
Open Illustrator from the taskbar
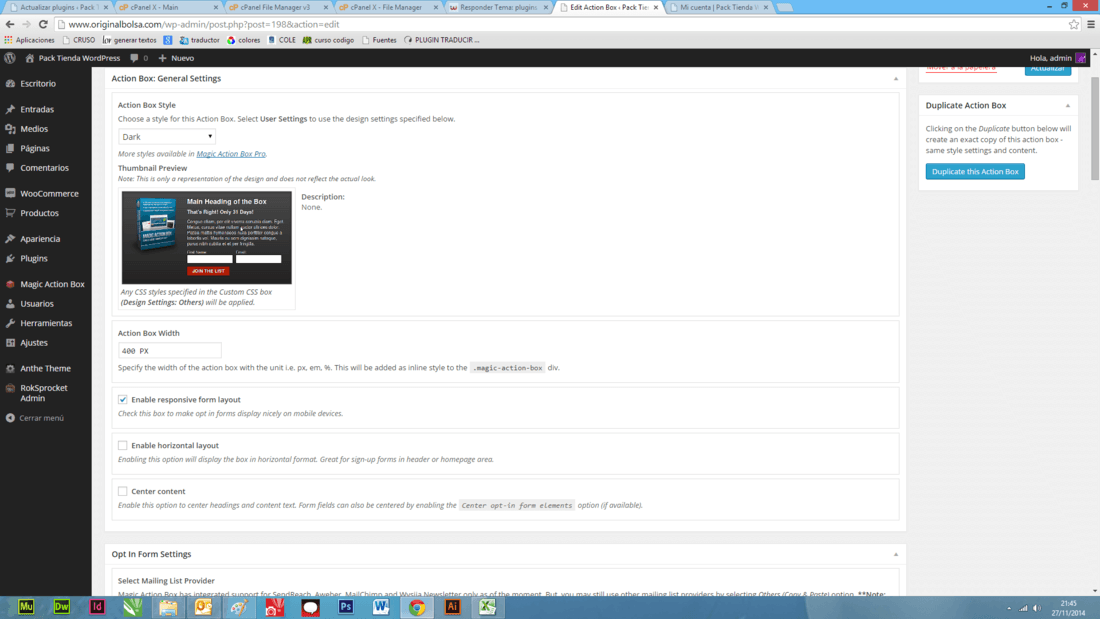click(452, 606)
